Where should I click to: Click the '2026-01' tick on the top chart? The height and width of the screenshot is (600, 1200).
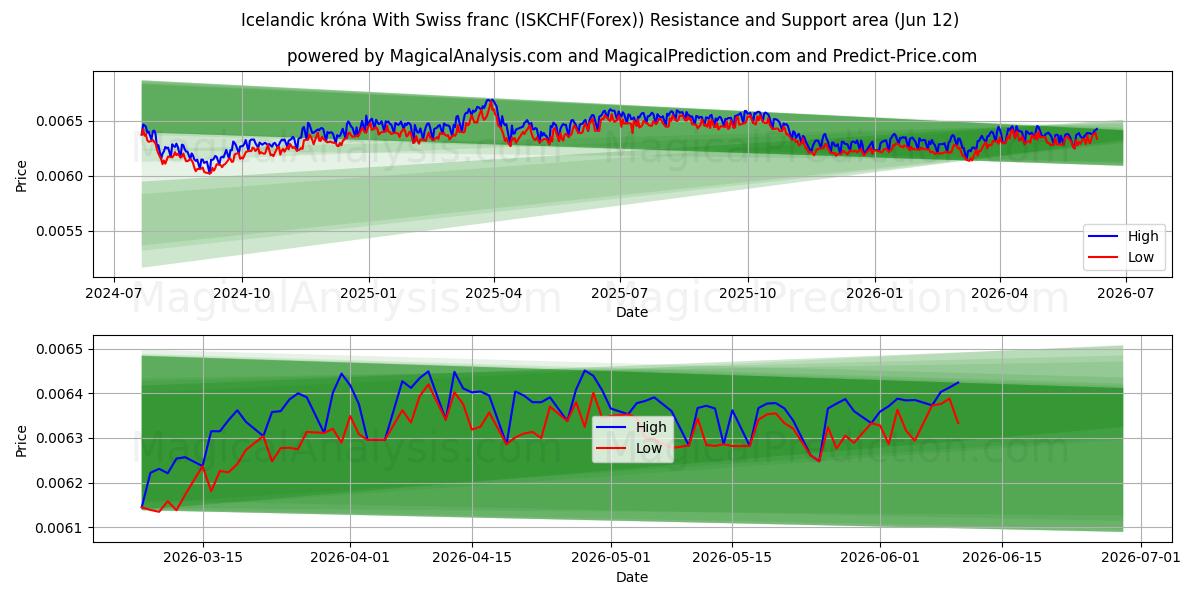[x=875, y=293]
